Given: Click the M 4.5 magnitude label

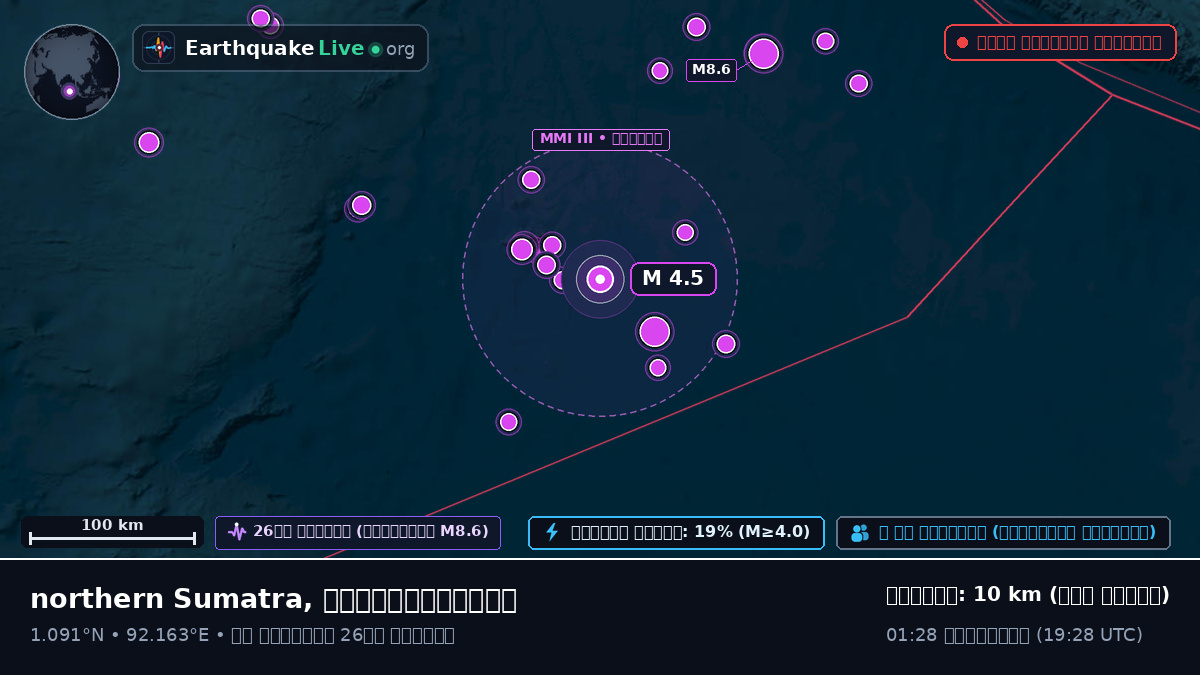Looking at the screenshot, I should 673,279.
